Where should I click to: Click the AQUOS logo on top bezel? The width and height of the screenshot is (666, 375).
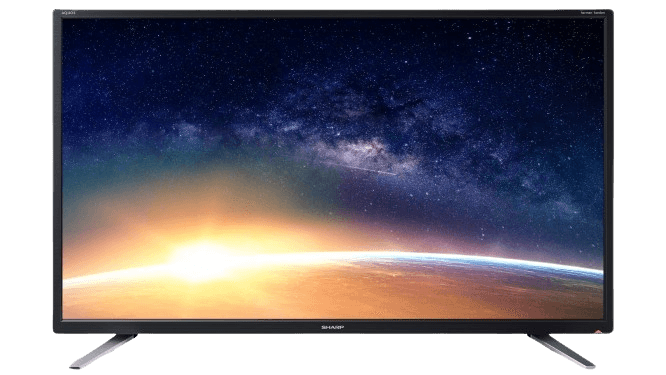[x=68, y=14]
